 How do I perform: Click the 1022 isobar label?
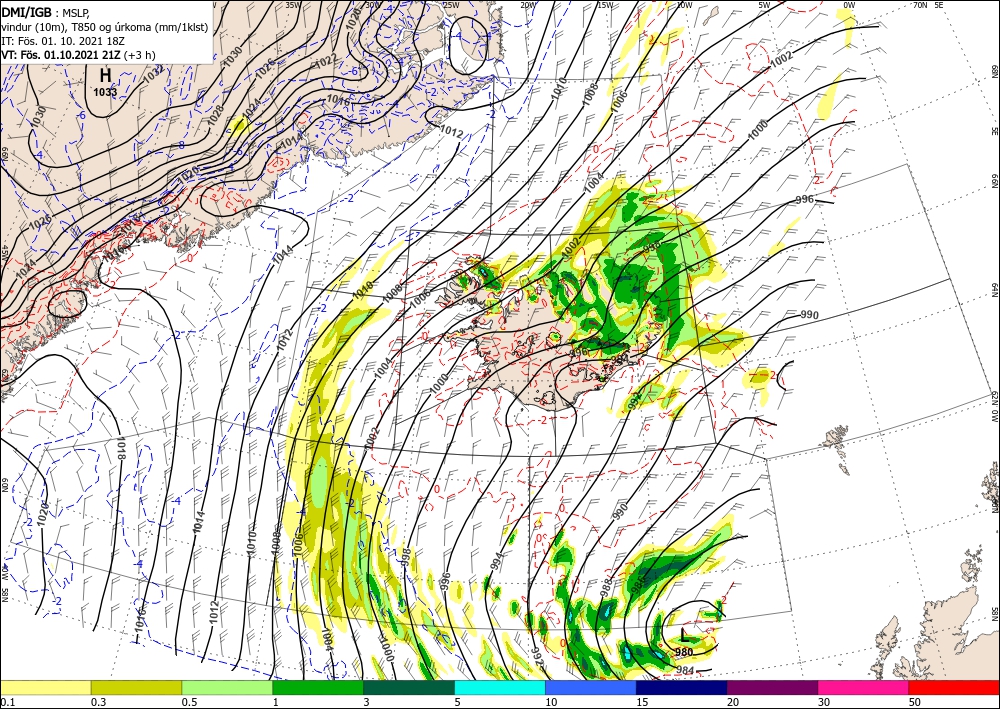pyautogui.click(x=326, y=60)
